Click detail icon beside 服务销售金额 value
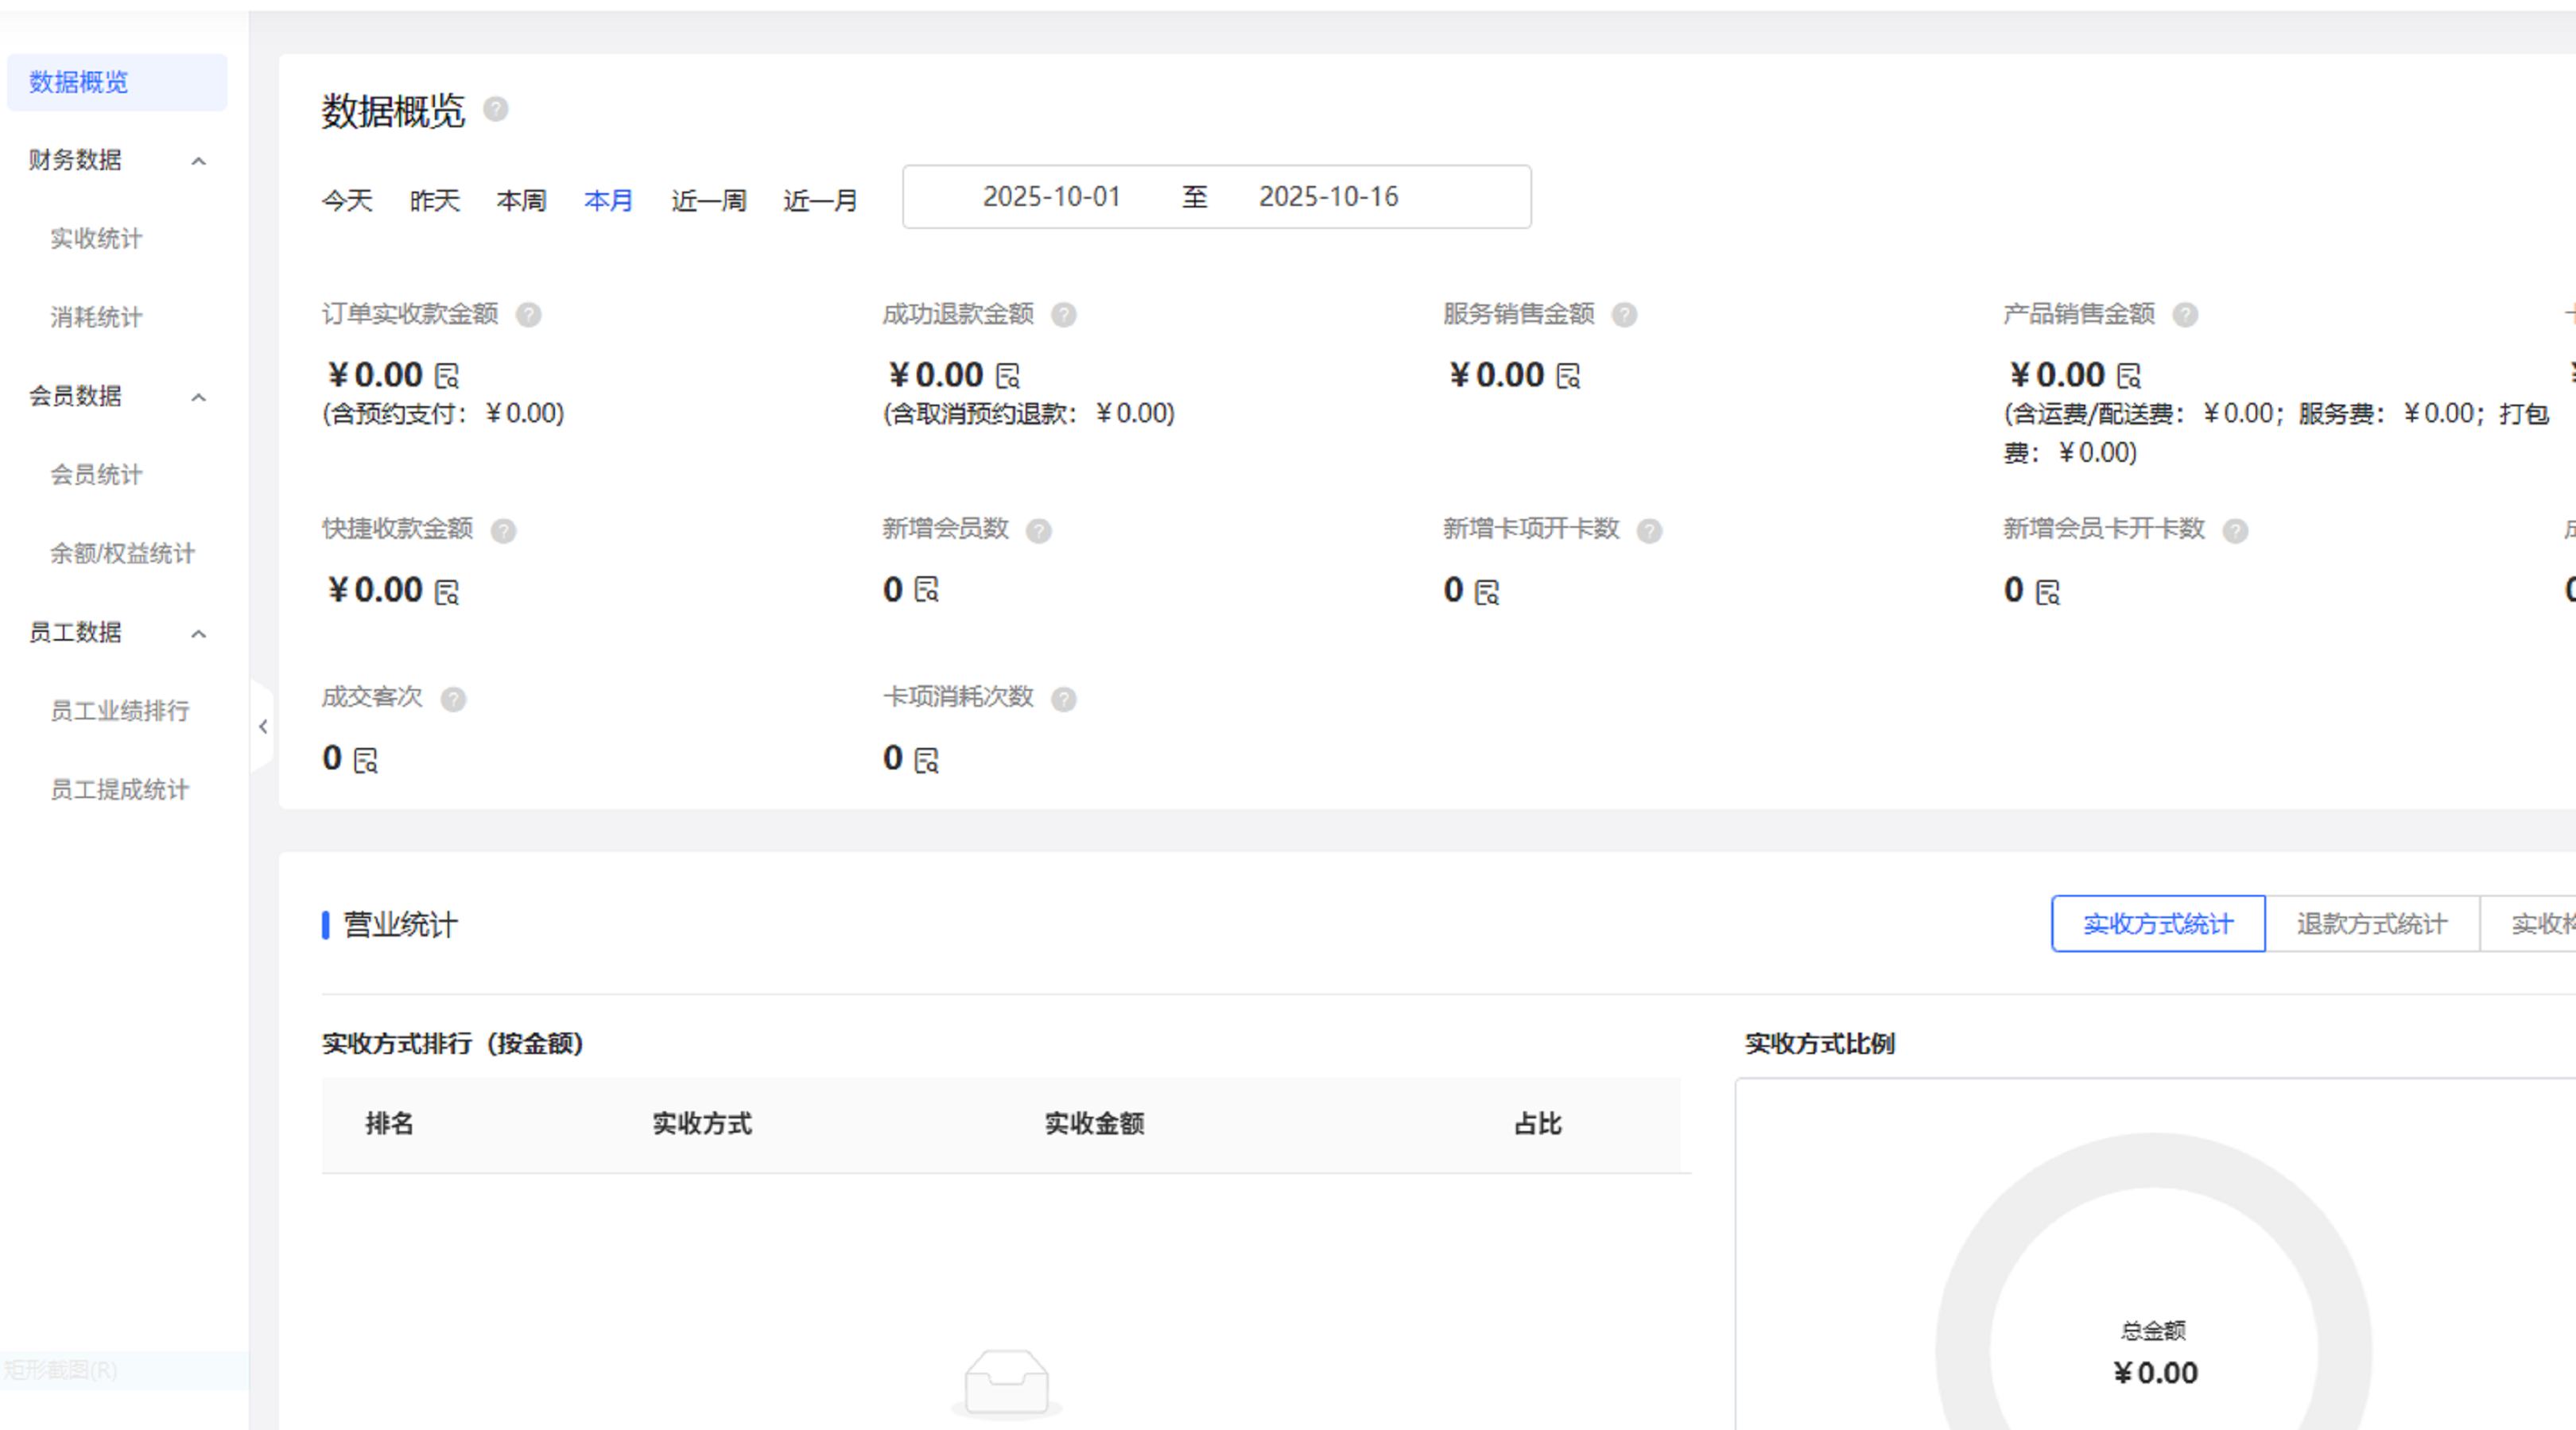The width and height of the screenshot is (2576, 1430). [x=1568, y=376]
